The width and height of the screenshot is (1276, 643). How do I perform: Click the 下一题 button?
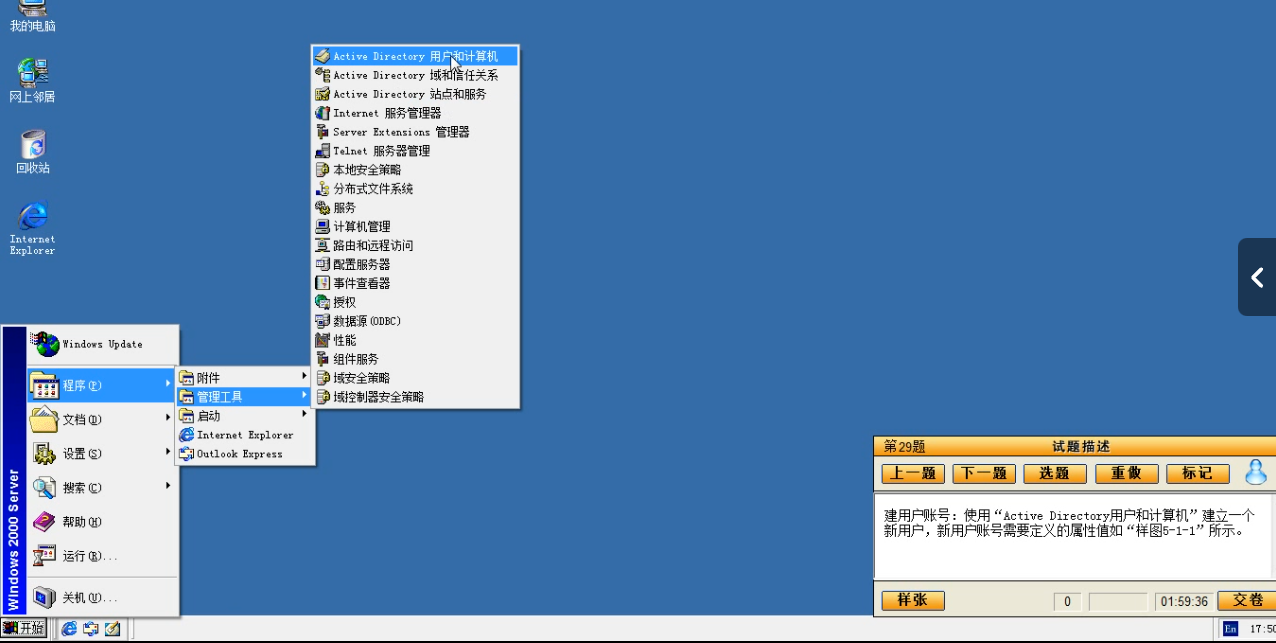[984, 474]
